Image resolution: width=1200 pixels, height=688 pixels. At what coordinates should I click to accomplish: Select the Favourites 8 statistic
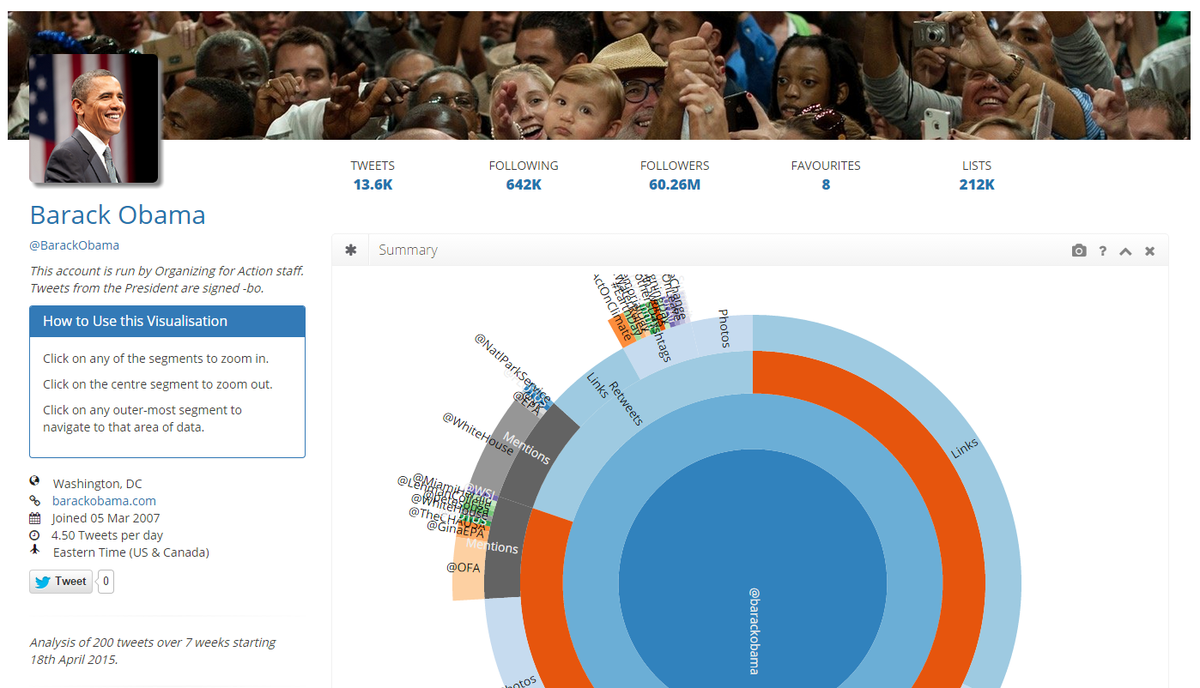tap(825, 175)
